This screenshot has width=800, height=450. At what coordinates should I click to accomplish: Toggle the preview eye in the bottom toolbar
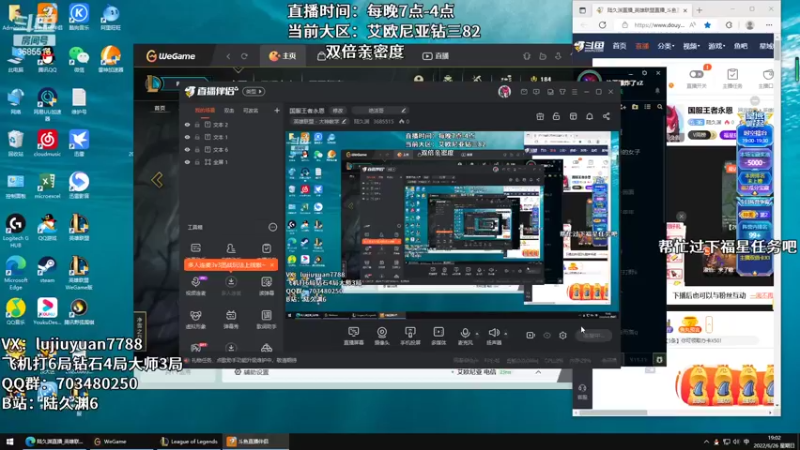click(547, 335)
